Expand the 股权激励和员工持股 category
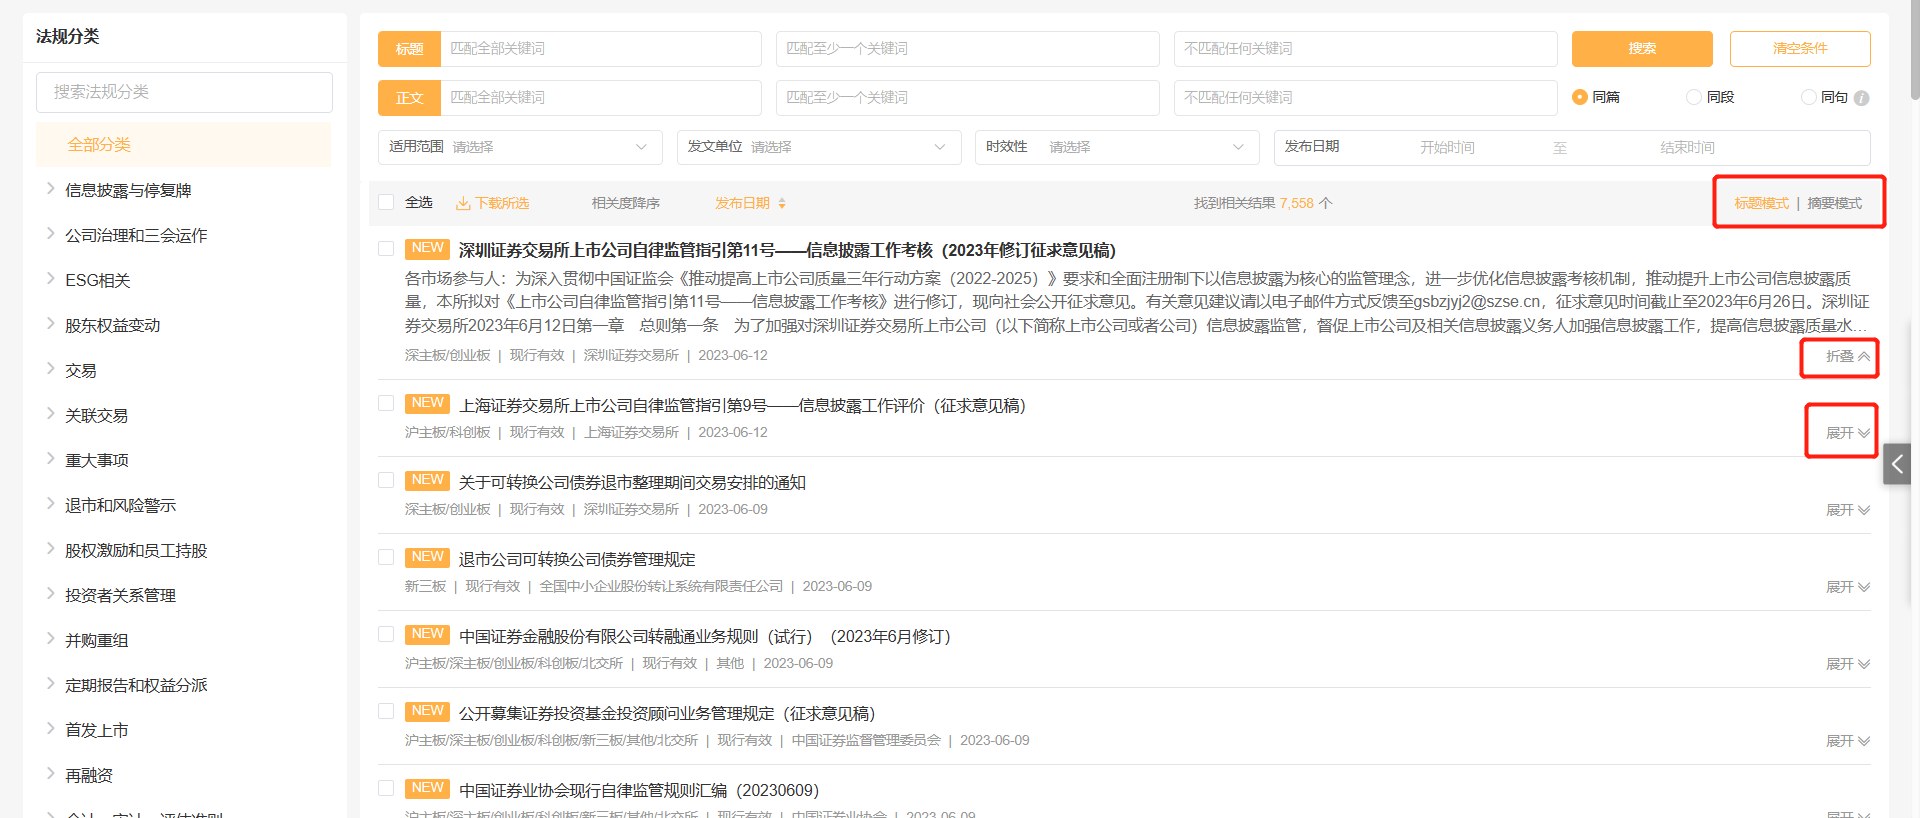Image resolution: width=1920 pixels, height=818 pixels. pos(50,548)
